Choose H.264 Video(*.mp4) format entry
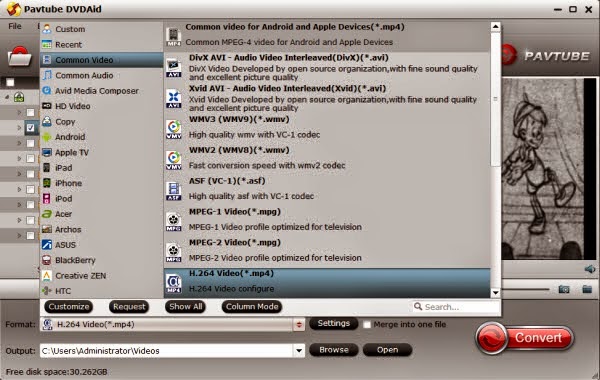This screenshot has height=380, width=600. point(327,283)
